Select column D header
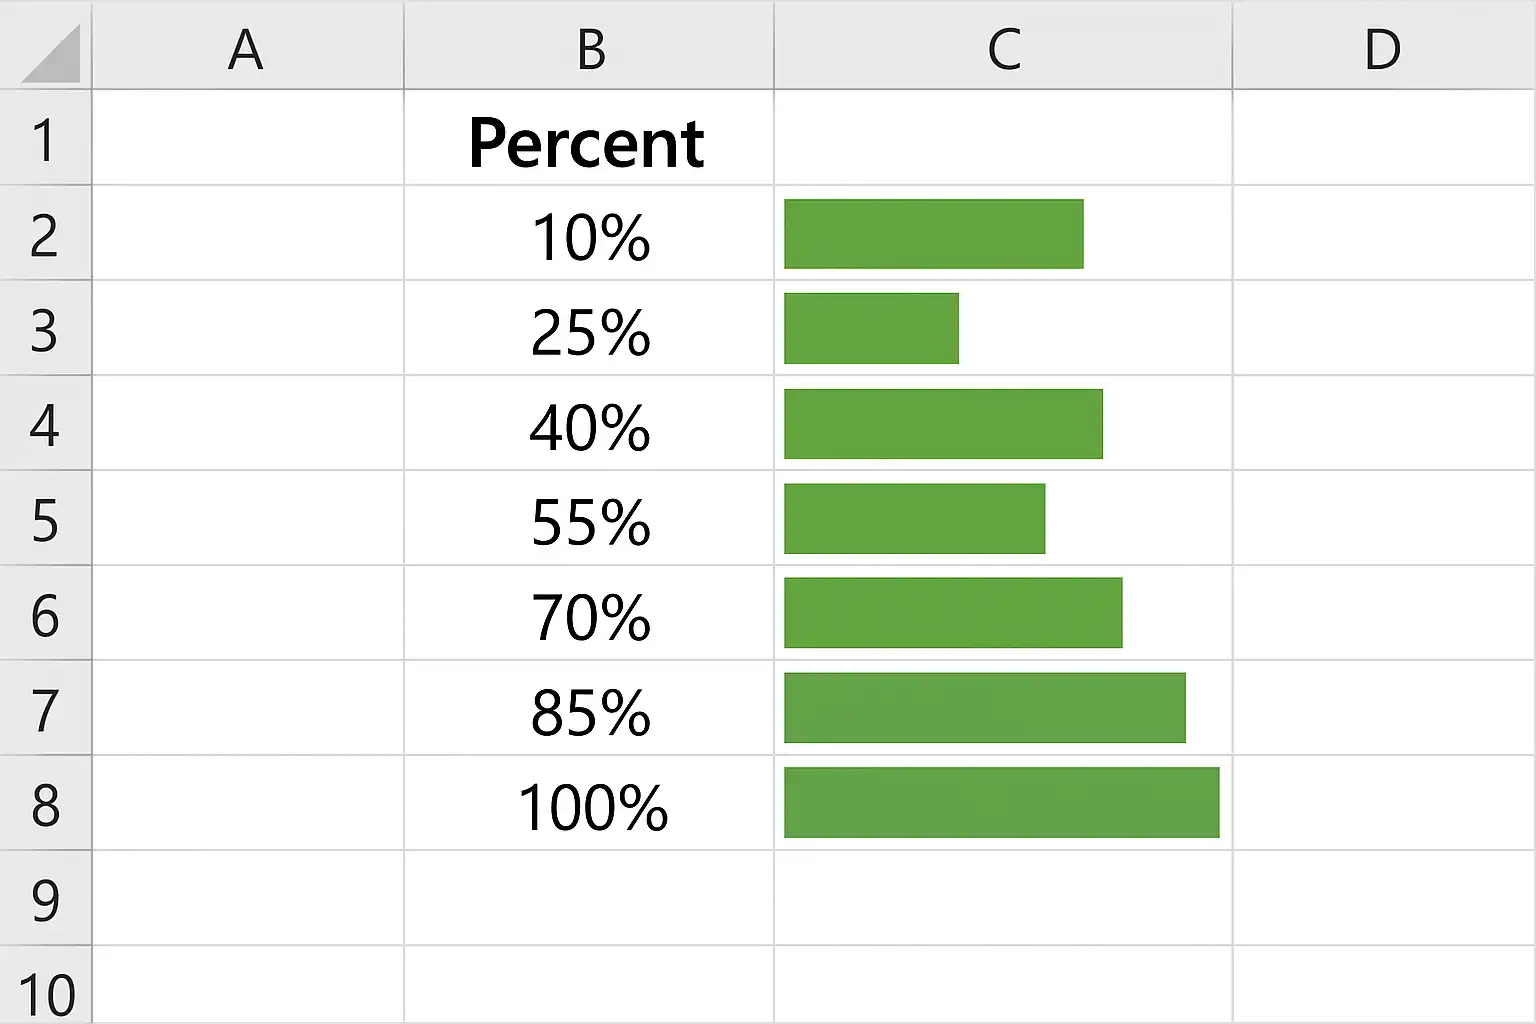Image resolution: width=1536 pixels, height=1024 pixels. (x=1384, y=46)
